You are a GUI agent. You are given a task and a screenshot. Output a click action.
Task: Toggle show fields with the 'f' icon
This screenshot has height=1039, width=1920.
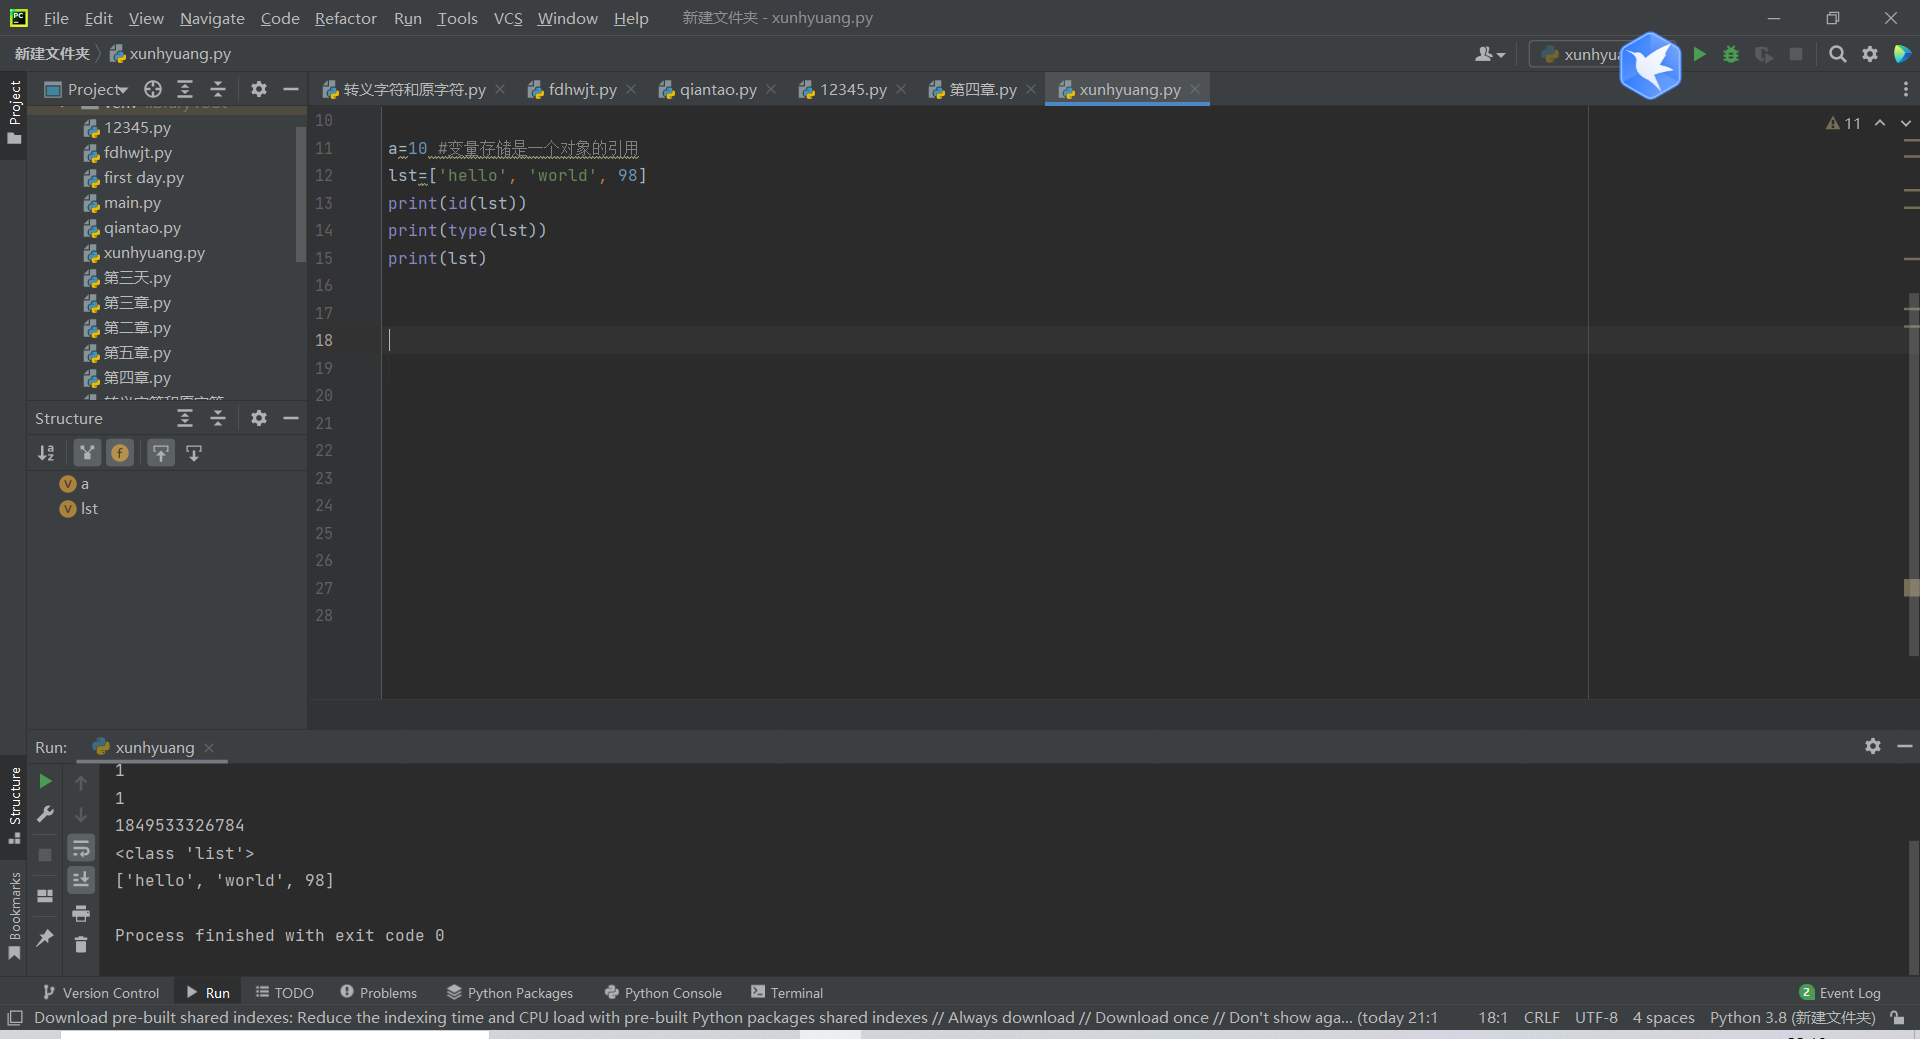[x=120, y=453]
